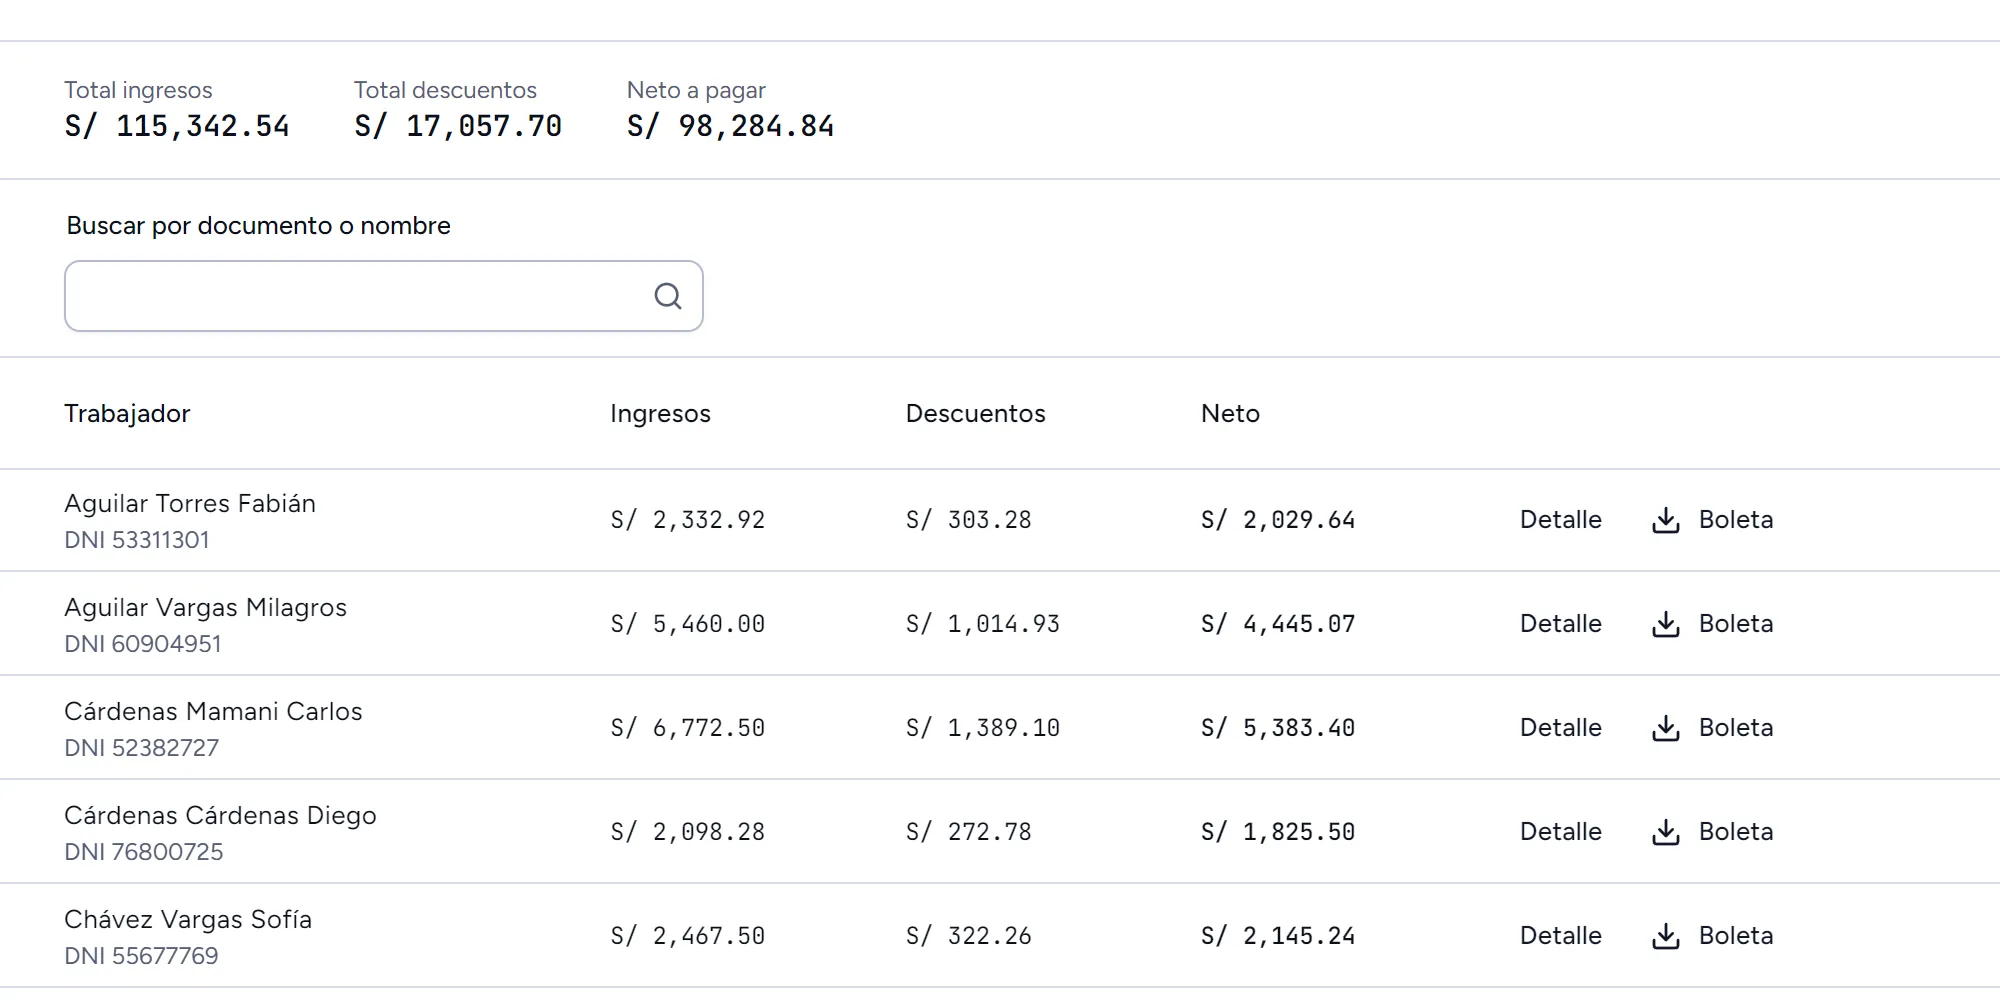The image size is (2000, 1000).
Task: Click Boleta text for Chávez Vargas Sofía
Action: [1736, 936]
